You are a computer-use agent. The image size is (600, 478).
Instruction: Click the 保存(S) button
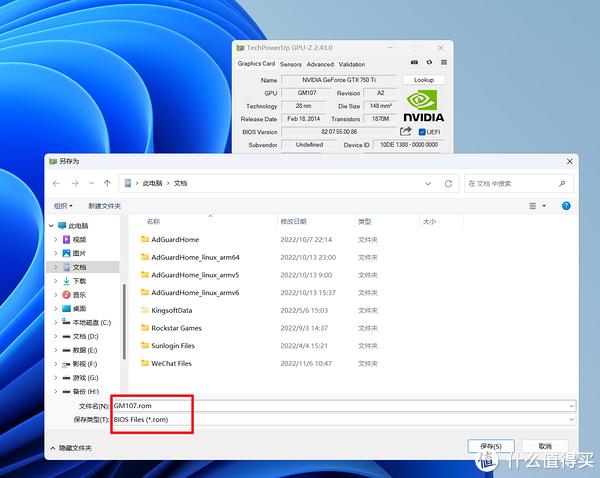491,446
